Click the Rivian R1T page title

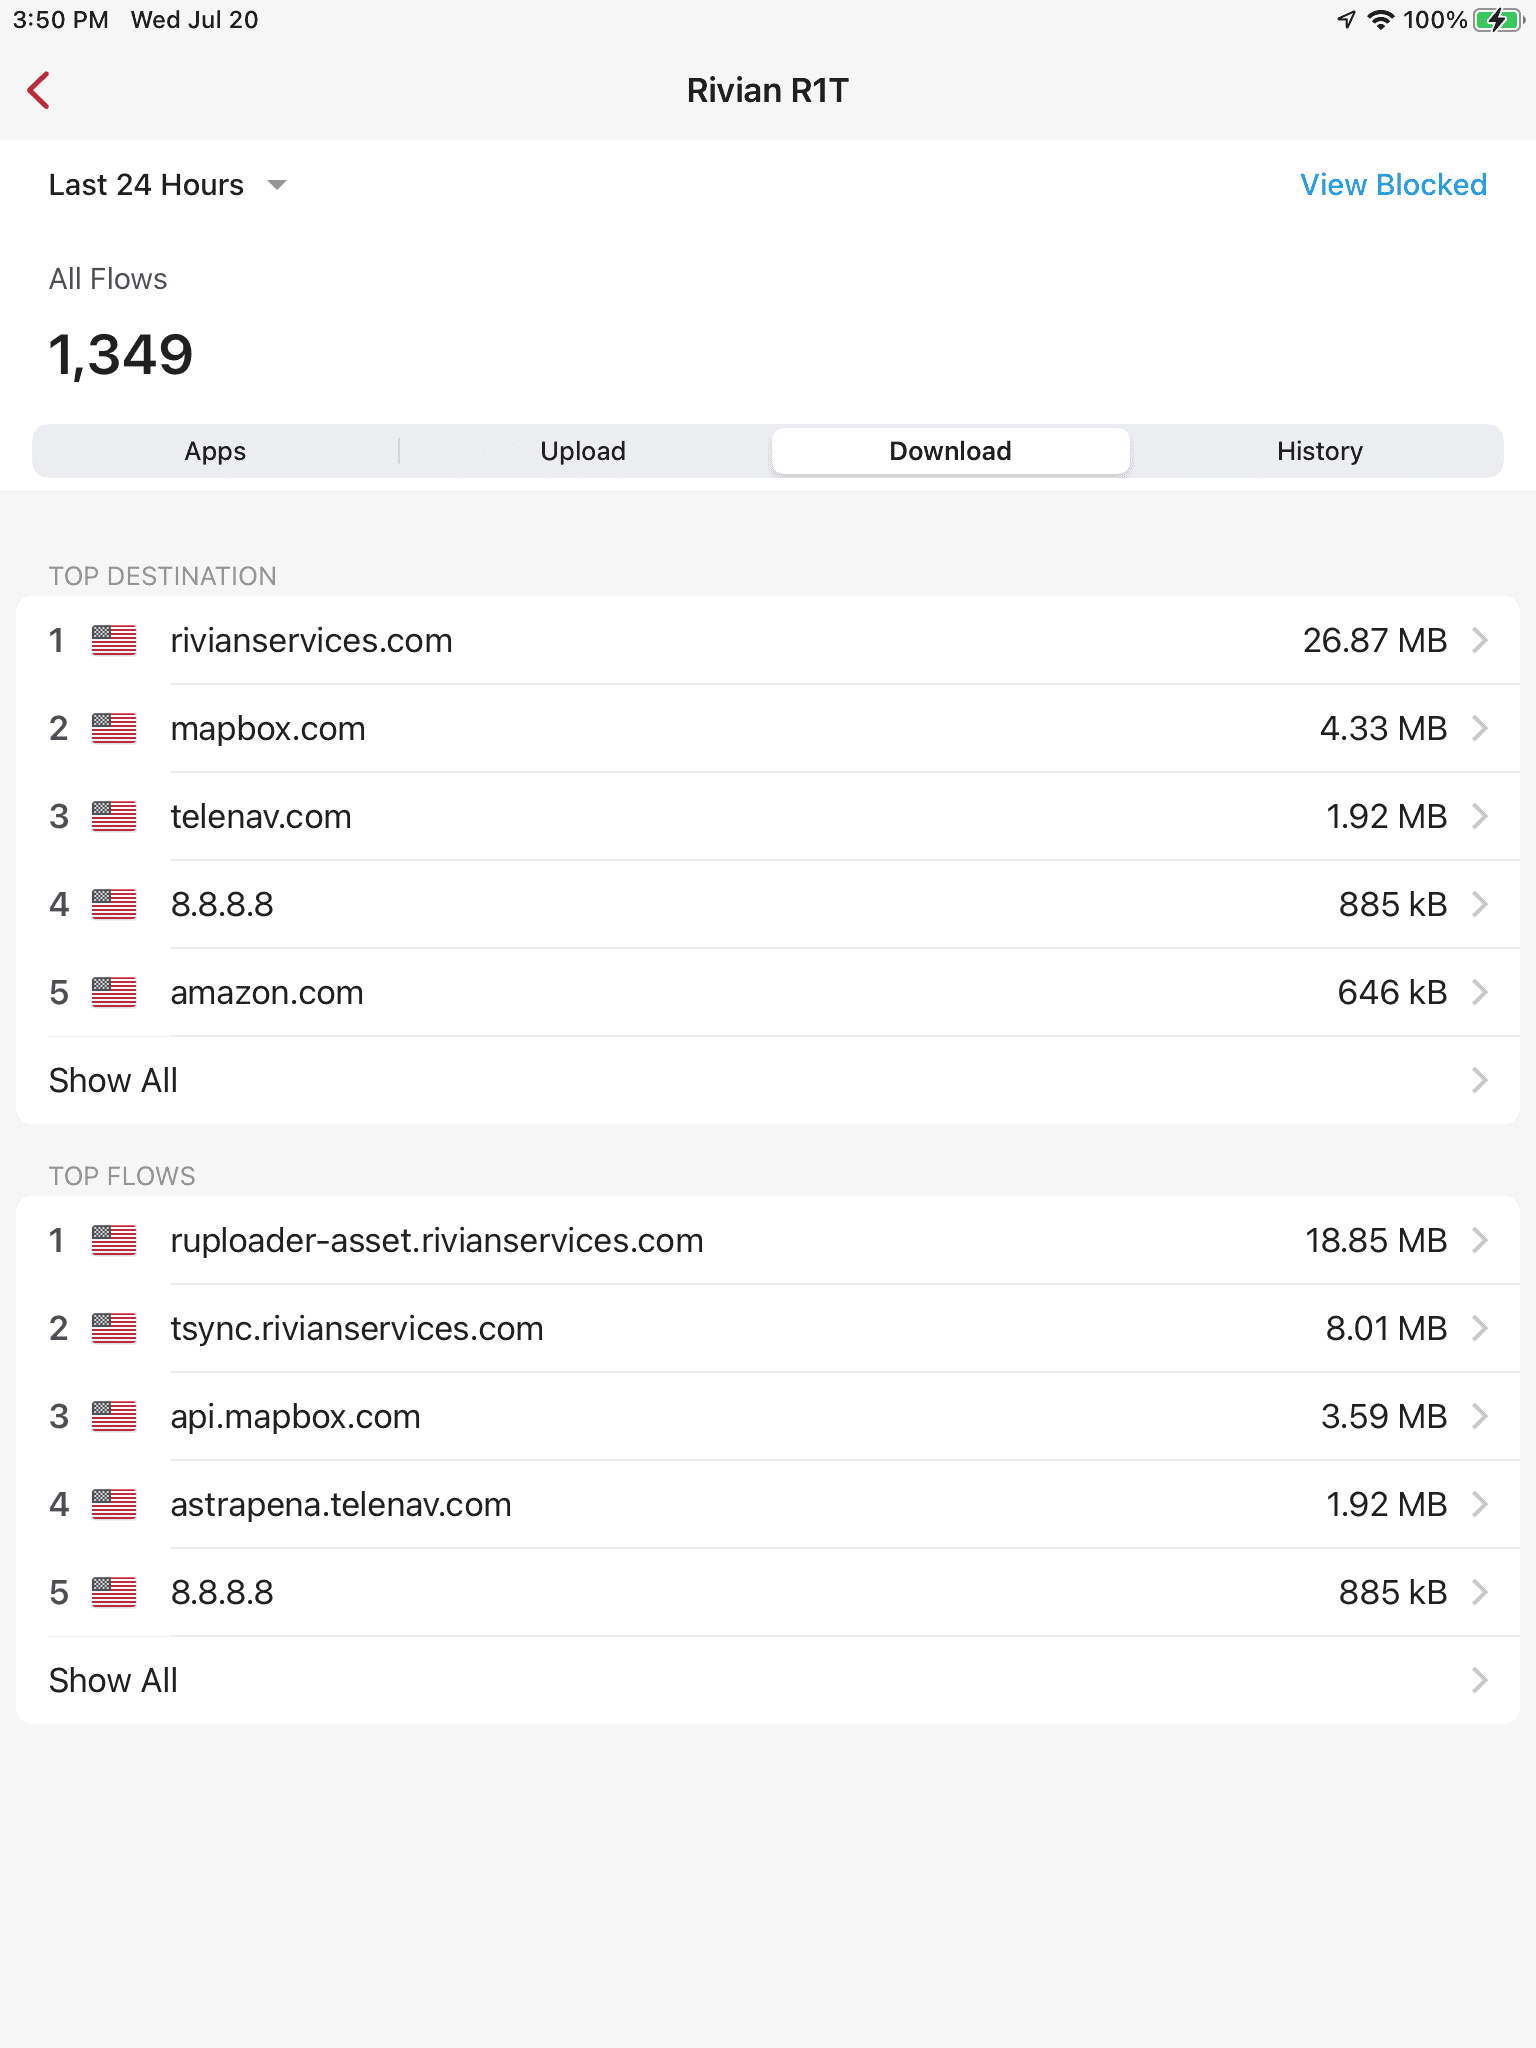(x=768, y=90)
